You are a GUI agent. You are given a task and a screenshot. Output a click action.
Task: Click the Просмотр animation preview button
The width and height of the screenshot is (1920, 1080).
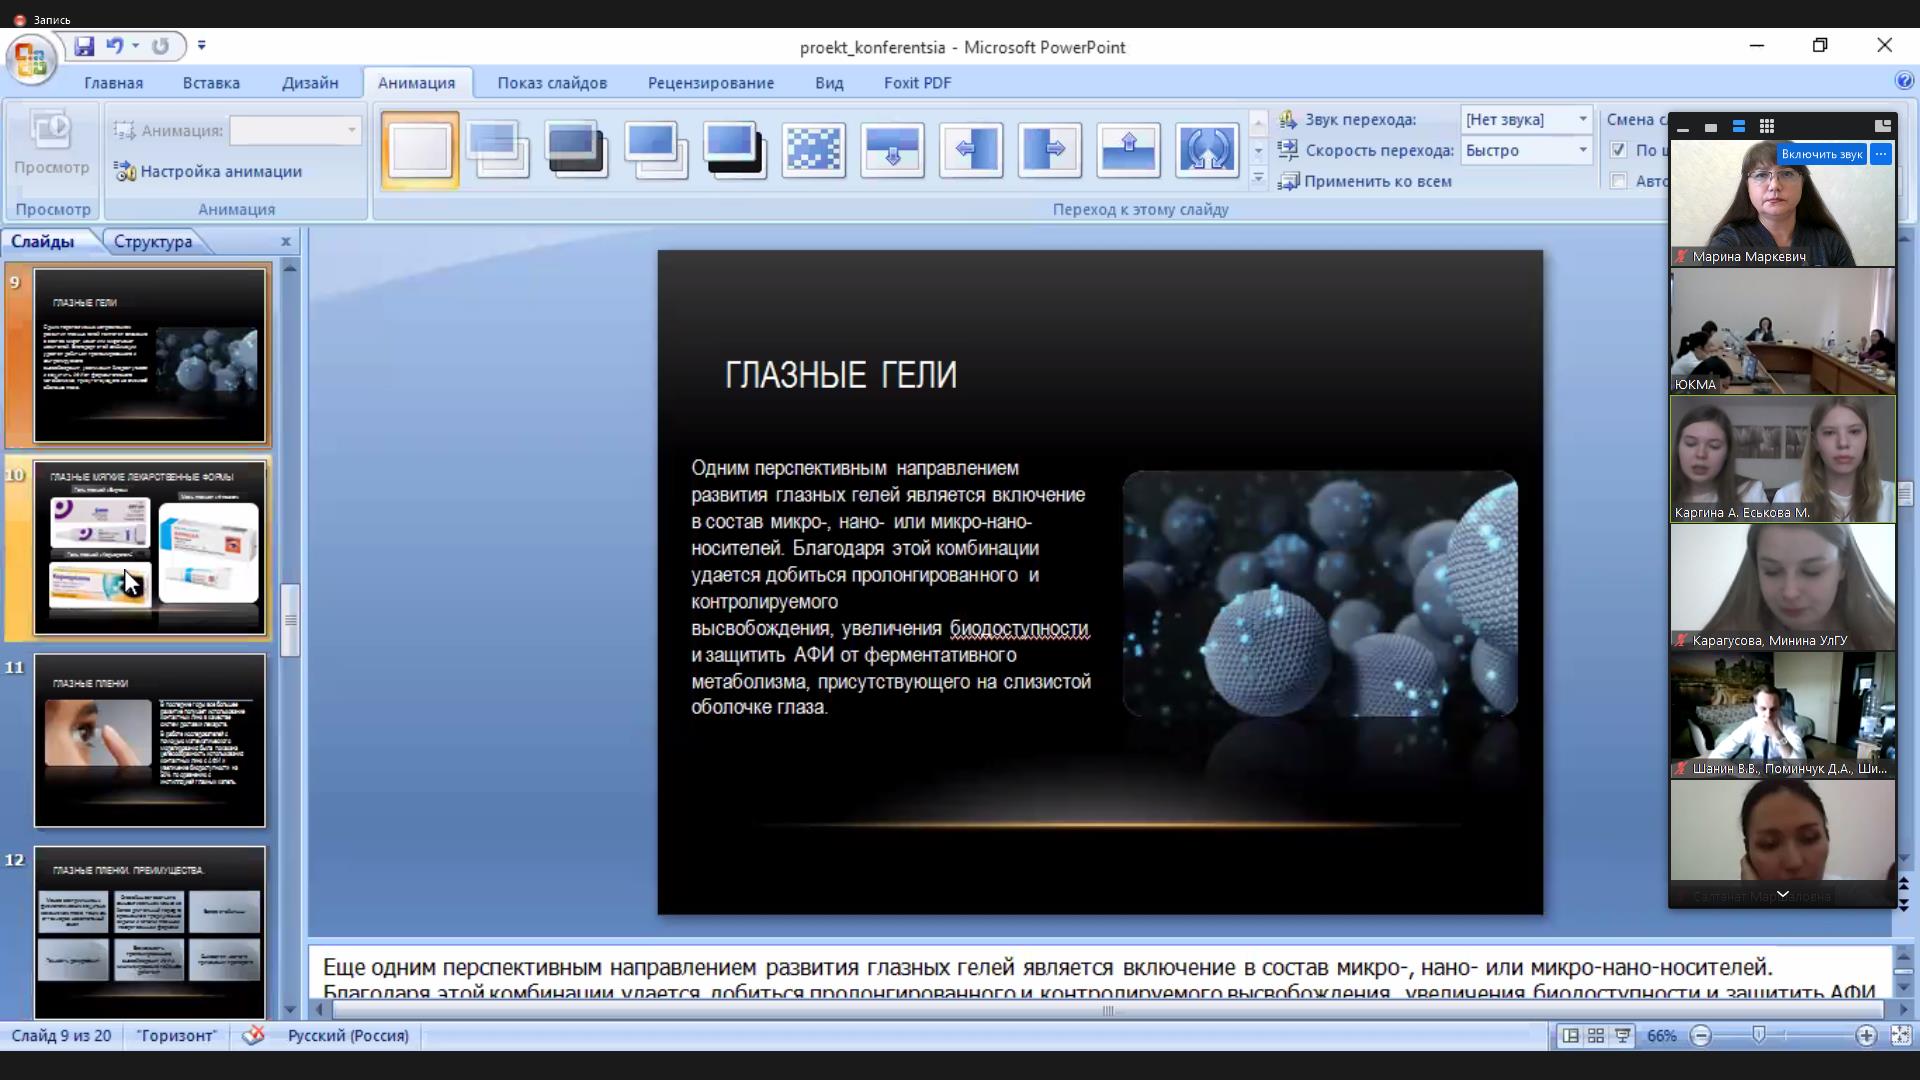51,146
